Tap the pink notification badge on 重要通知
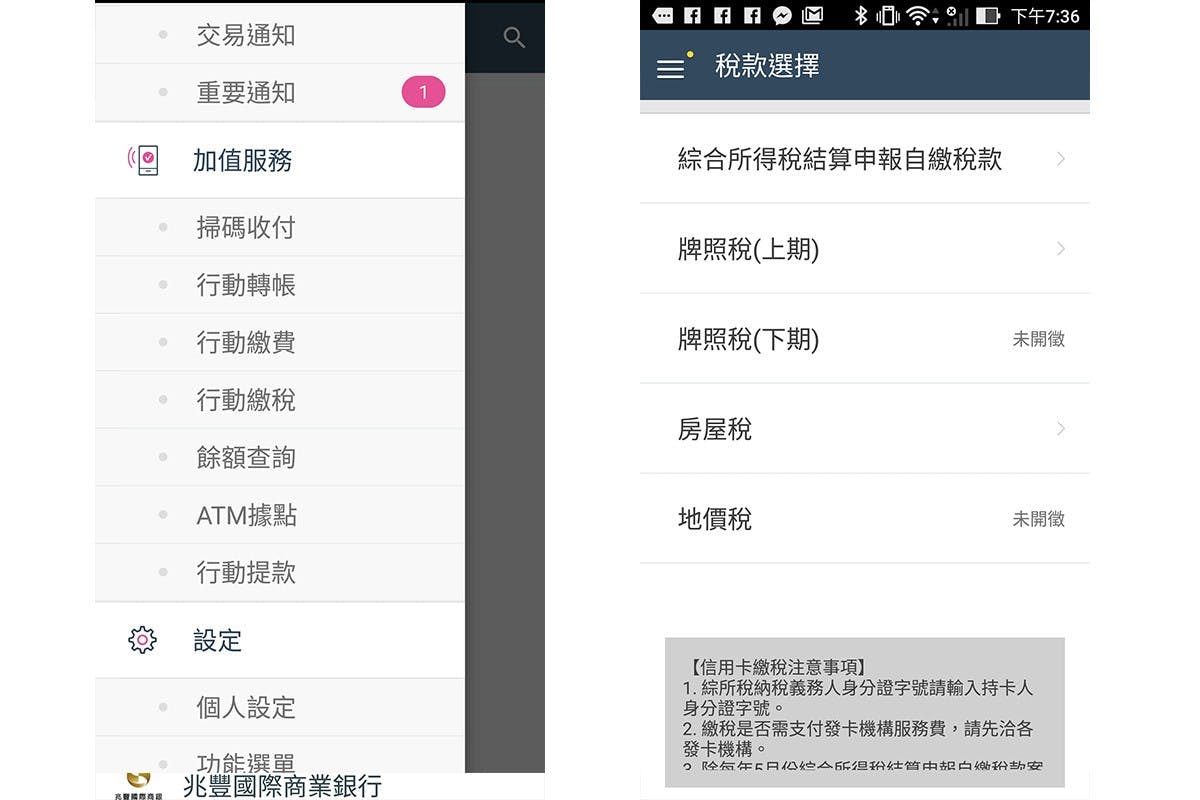1200x800 pixels. click(423, 92)
